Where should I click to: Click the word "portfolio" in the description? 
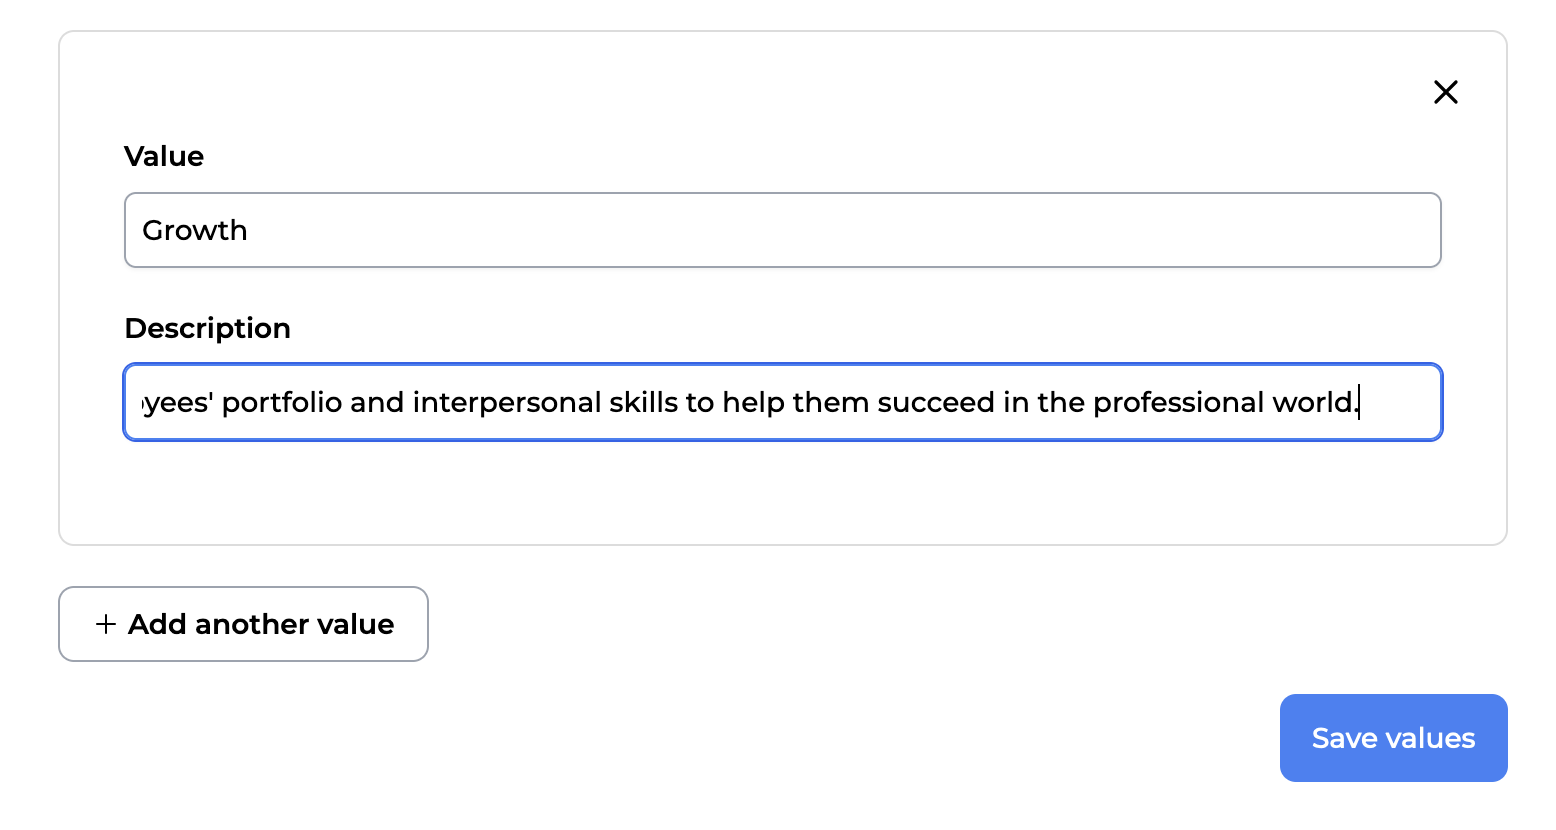coord(281,402)
